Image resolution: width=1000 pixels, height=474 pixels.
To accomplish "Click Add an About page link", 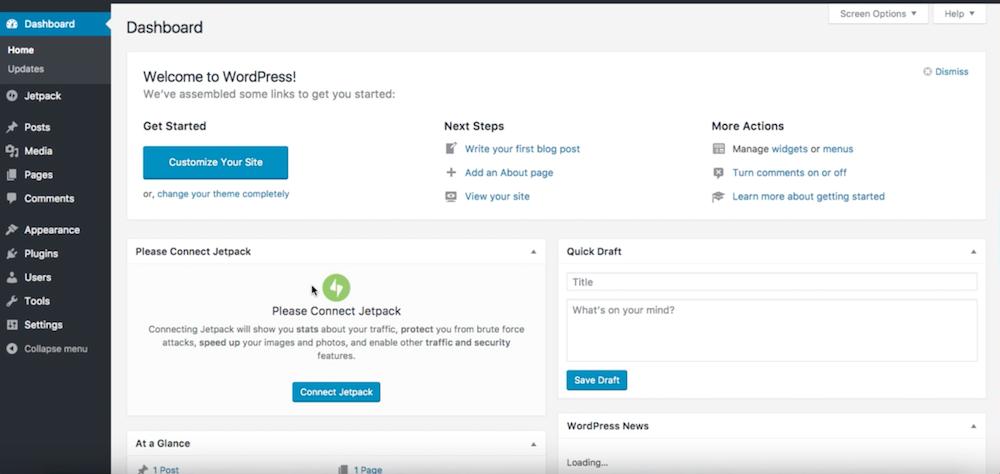I will coord(509,172).
